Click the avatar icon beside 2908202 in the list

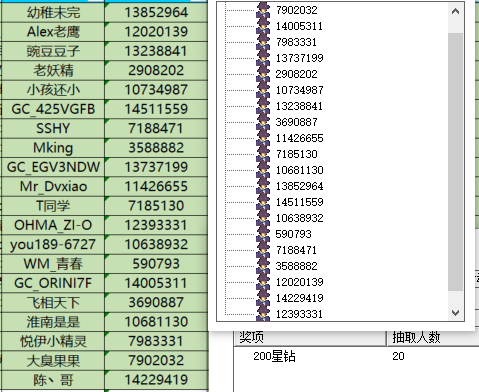coord(263,74)
